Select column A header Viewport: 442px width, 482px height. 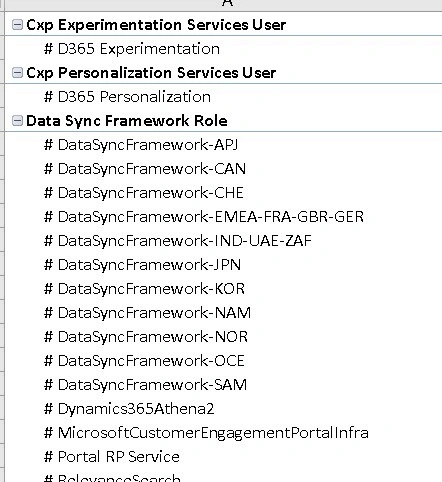pyautogui.click(x=223, y=5)
